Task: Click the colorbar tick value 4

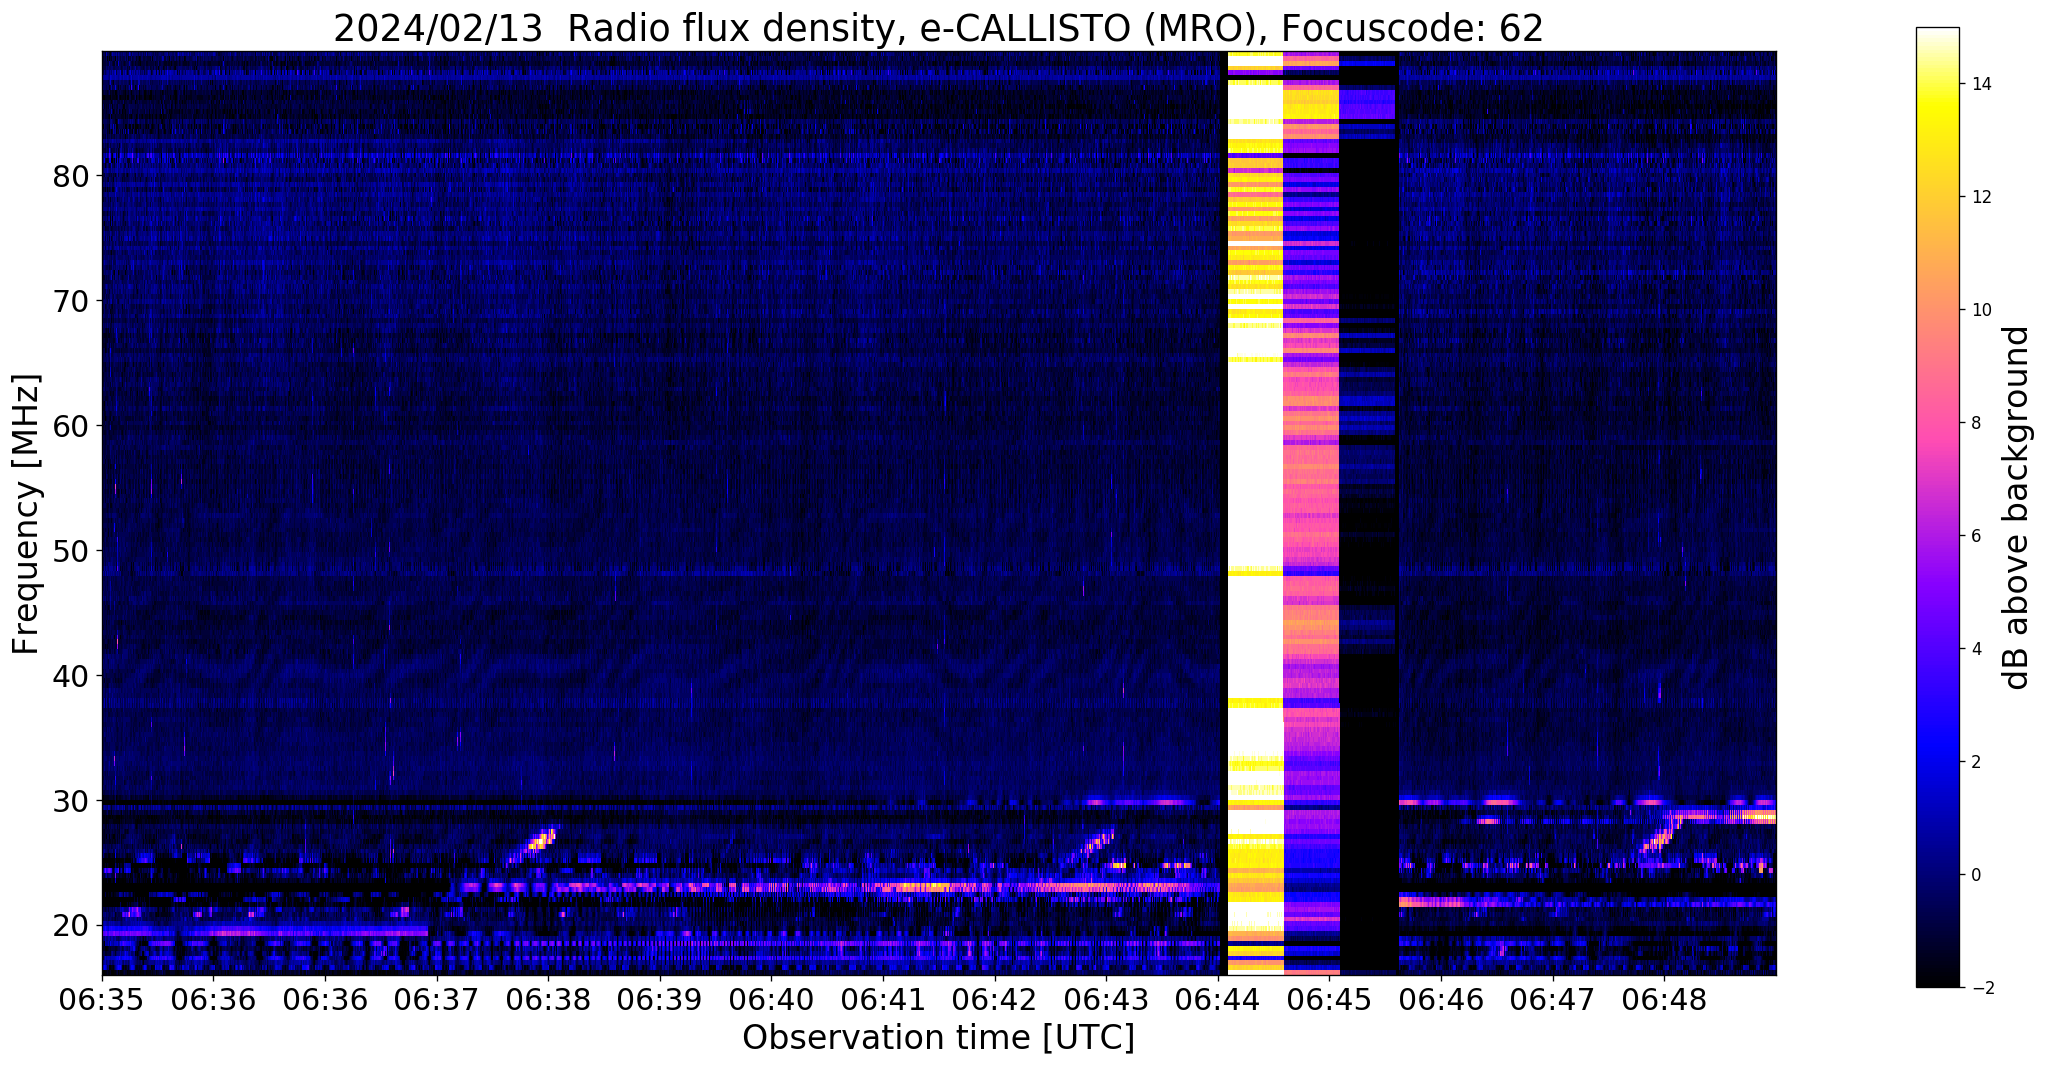Action: point(1976,649)
